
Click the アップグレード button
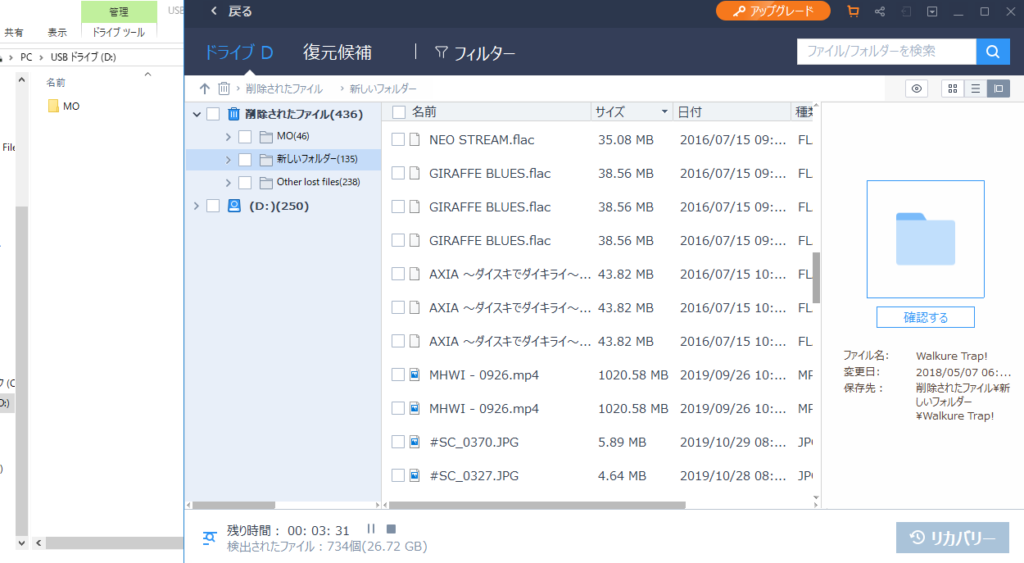pyautogui.click(x=772, y=11)
